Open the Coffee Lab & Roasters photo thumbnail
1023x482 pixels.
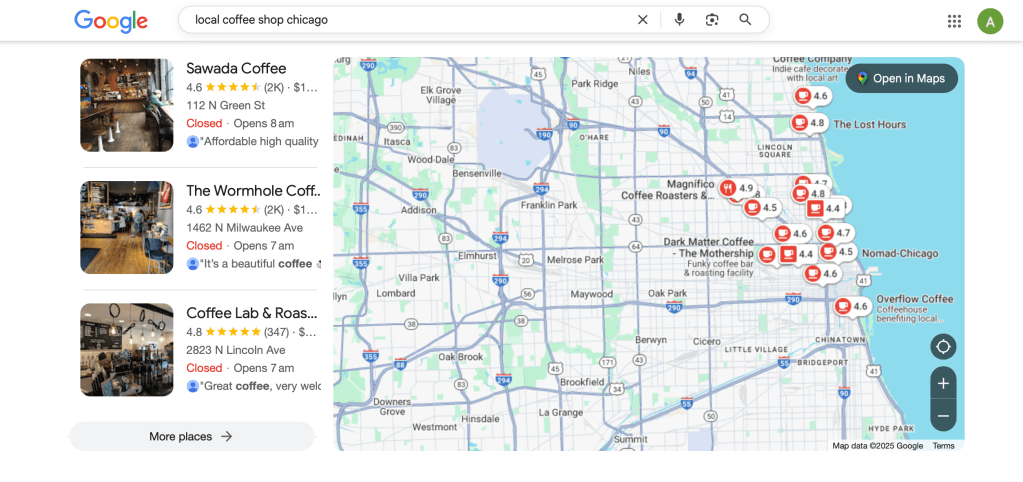[x=127, y=350]
